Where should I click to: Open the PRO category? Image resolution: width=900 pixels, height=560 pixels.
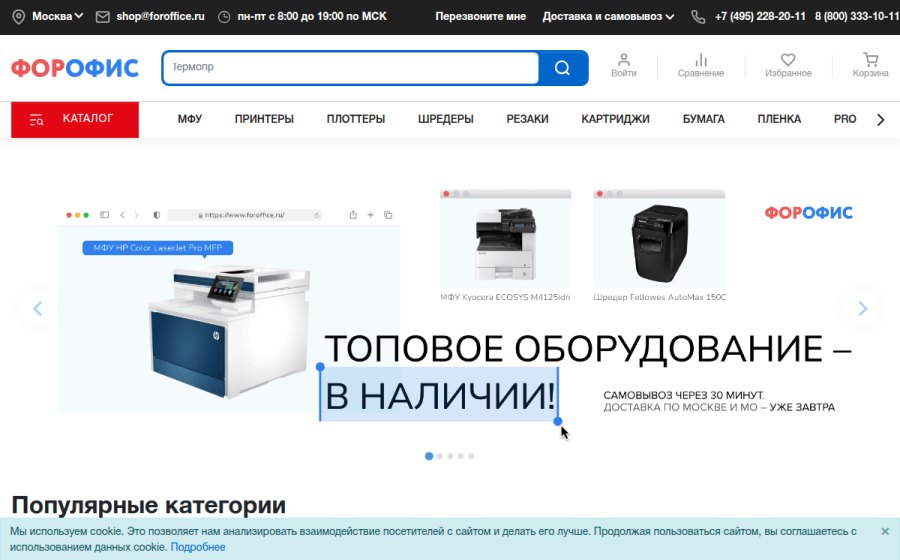point(845,119)
